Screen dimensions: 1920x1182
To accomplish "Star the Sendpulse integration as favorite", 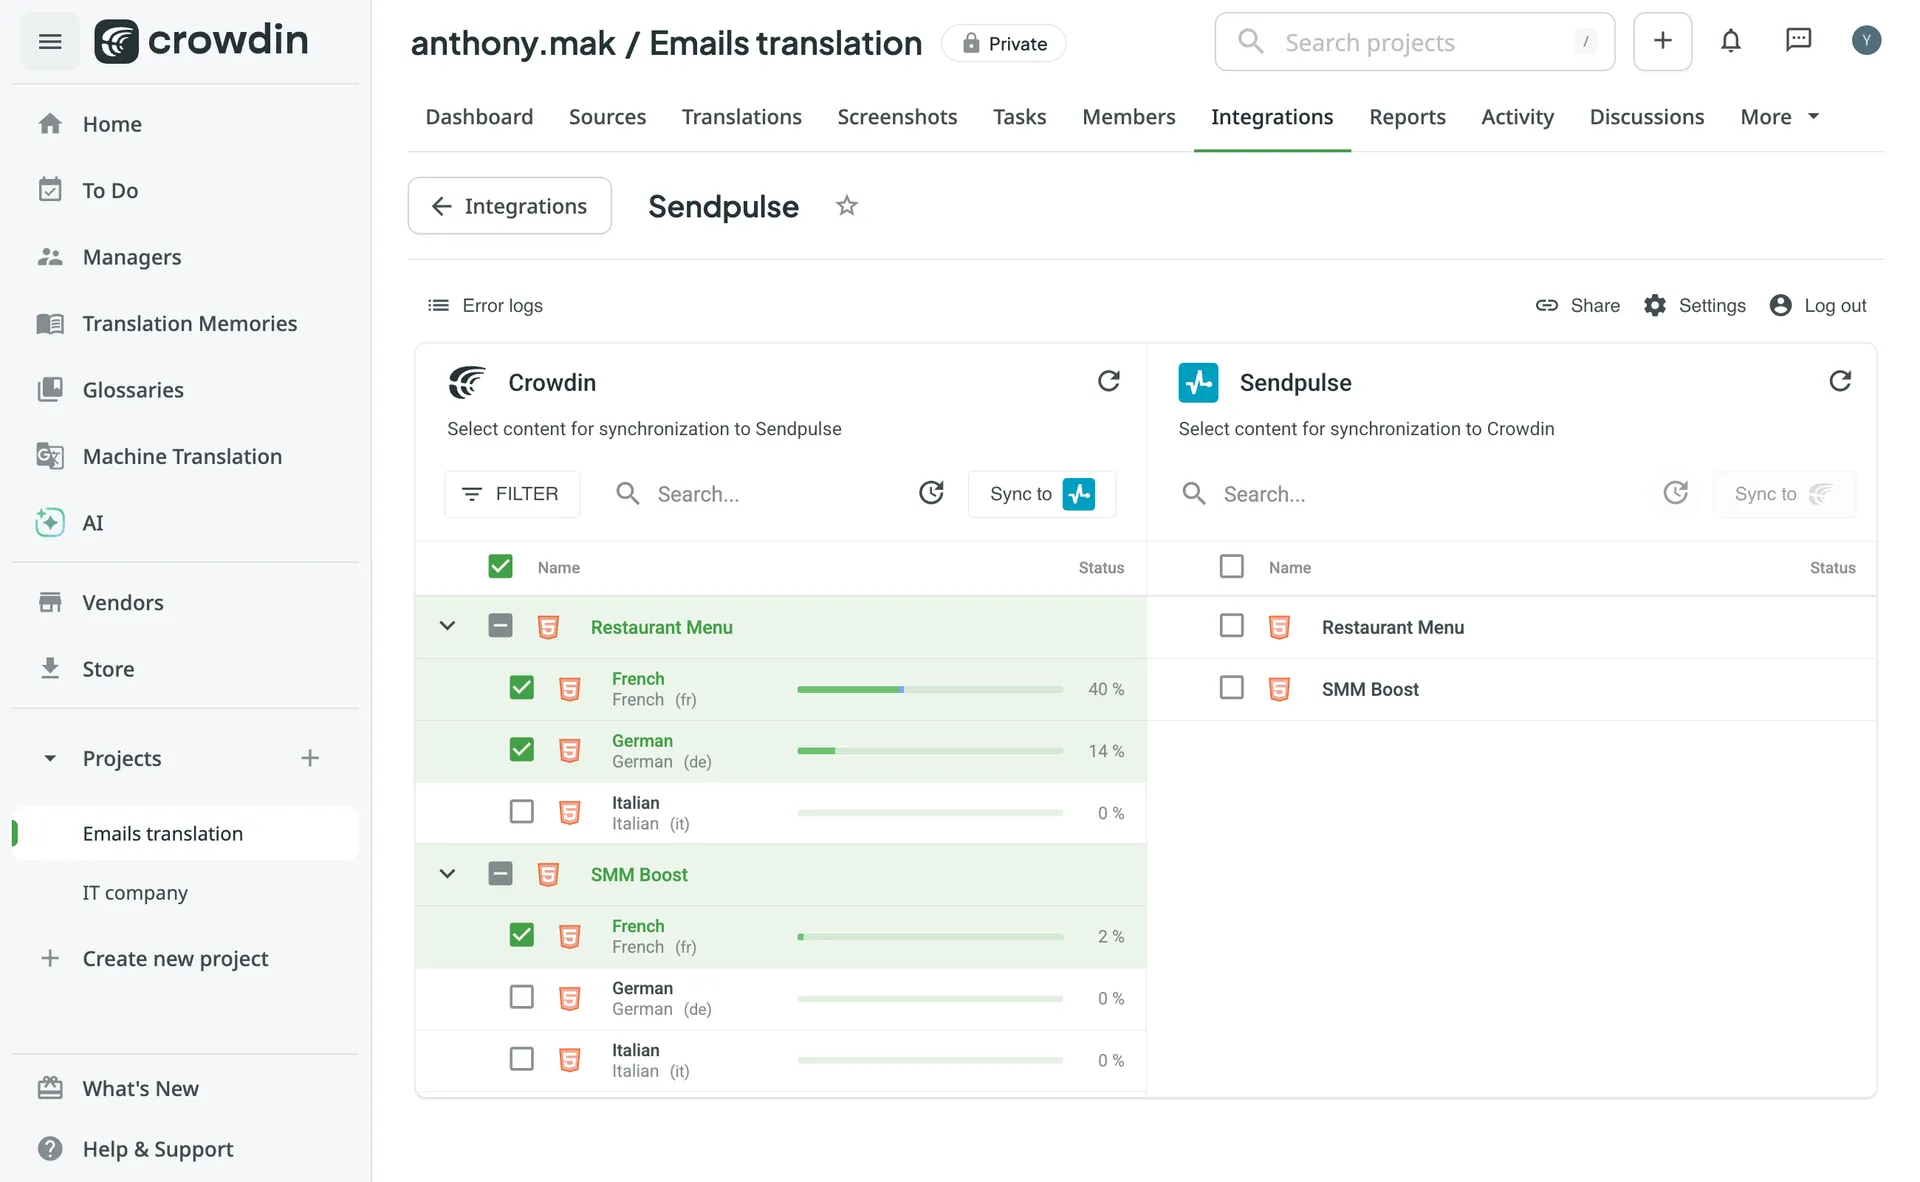I will tap(847, 206).
